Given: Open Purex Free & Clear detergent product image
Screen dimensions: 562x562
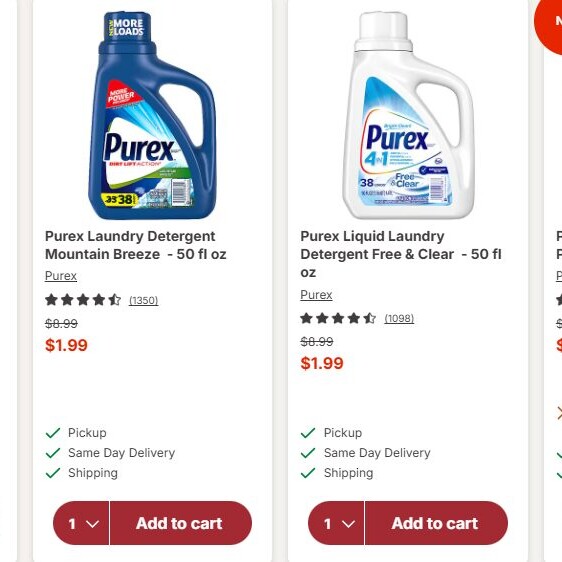Looking at the screenshot, I should [408, 115].
